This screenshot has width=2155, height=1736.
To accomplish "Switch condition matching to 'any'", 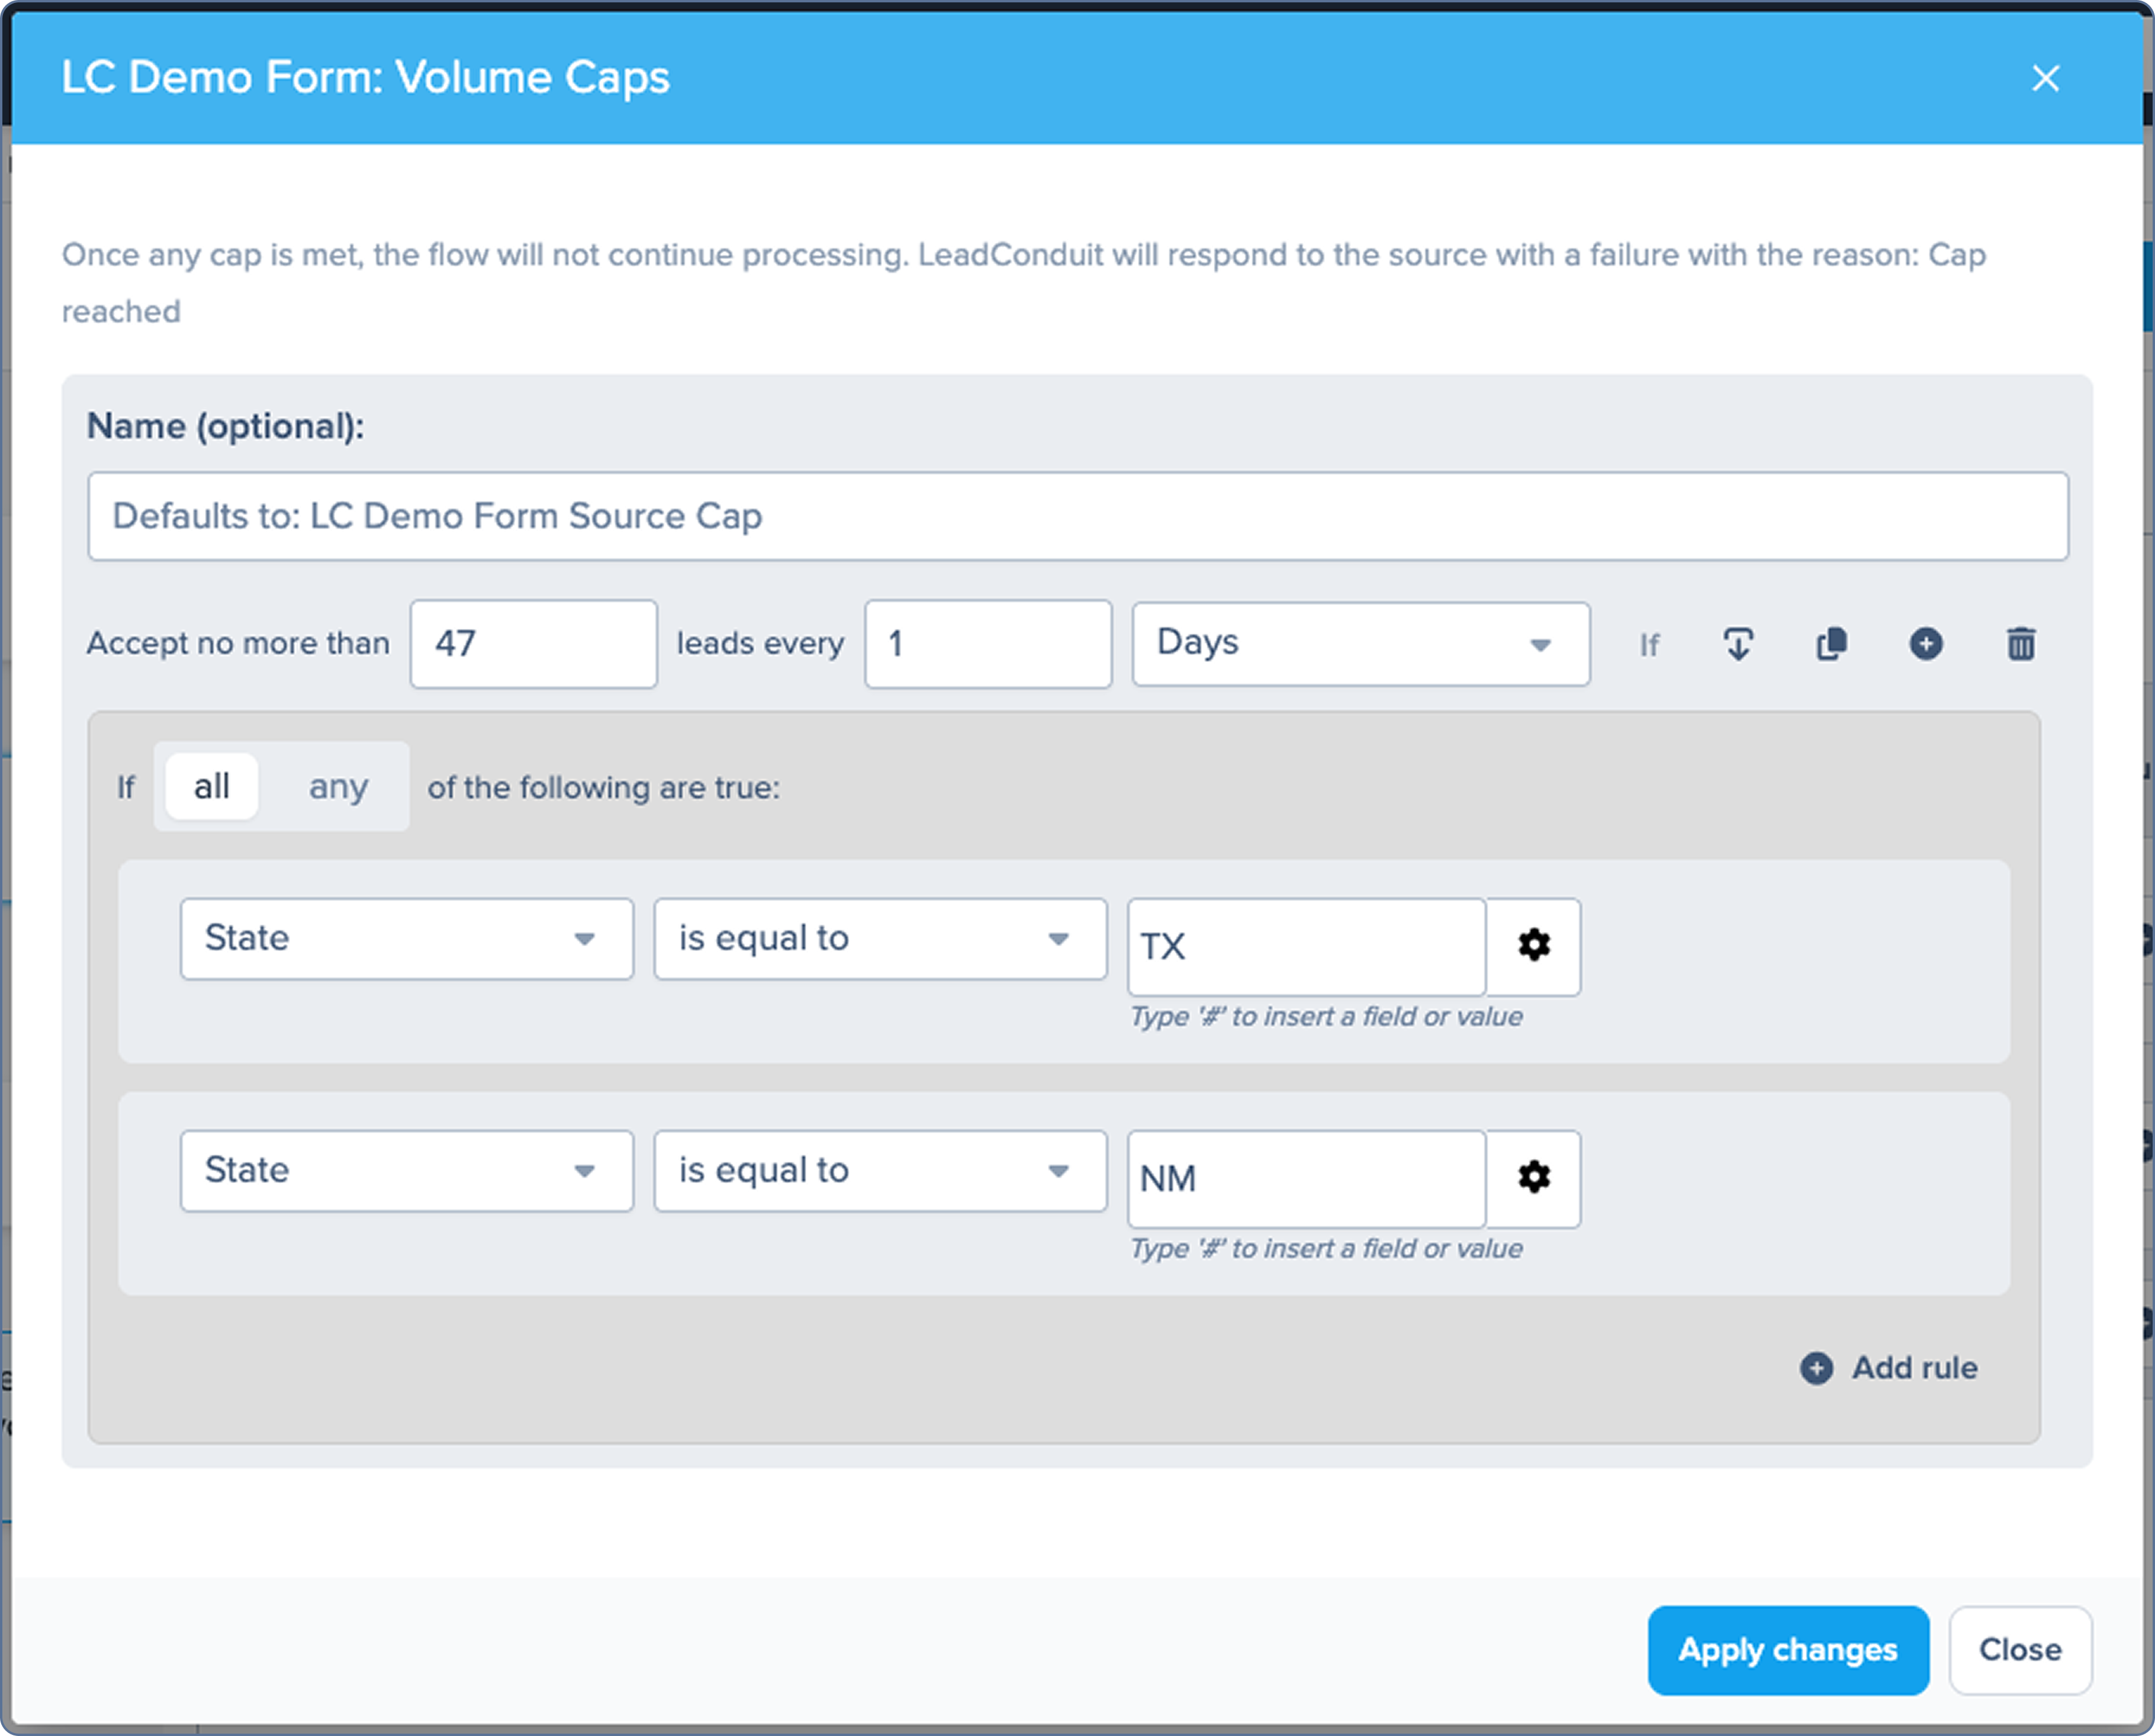I will [x=338, y=786].
